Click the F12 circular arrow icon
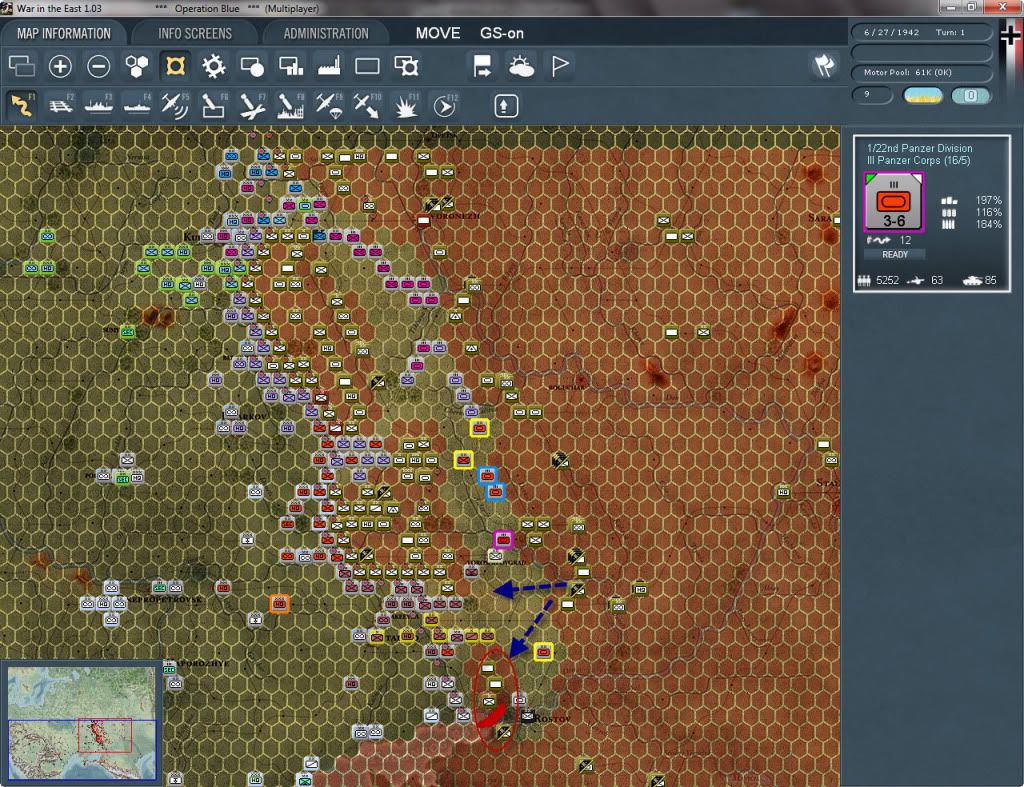1024x787 pixels. pos(445,105)
